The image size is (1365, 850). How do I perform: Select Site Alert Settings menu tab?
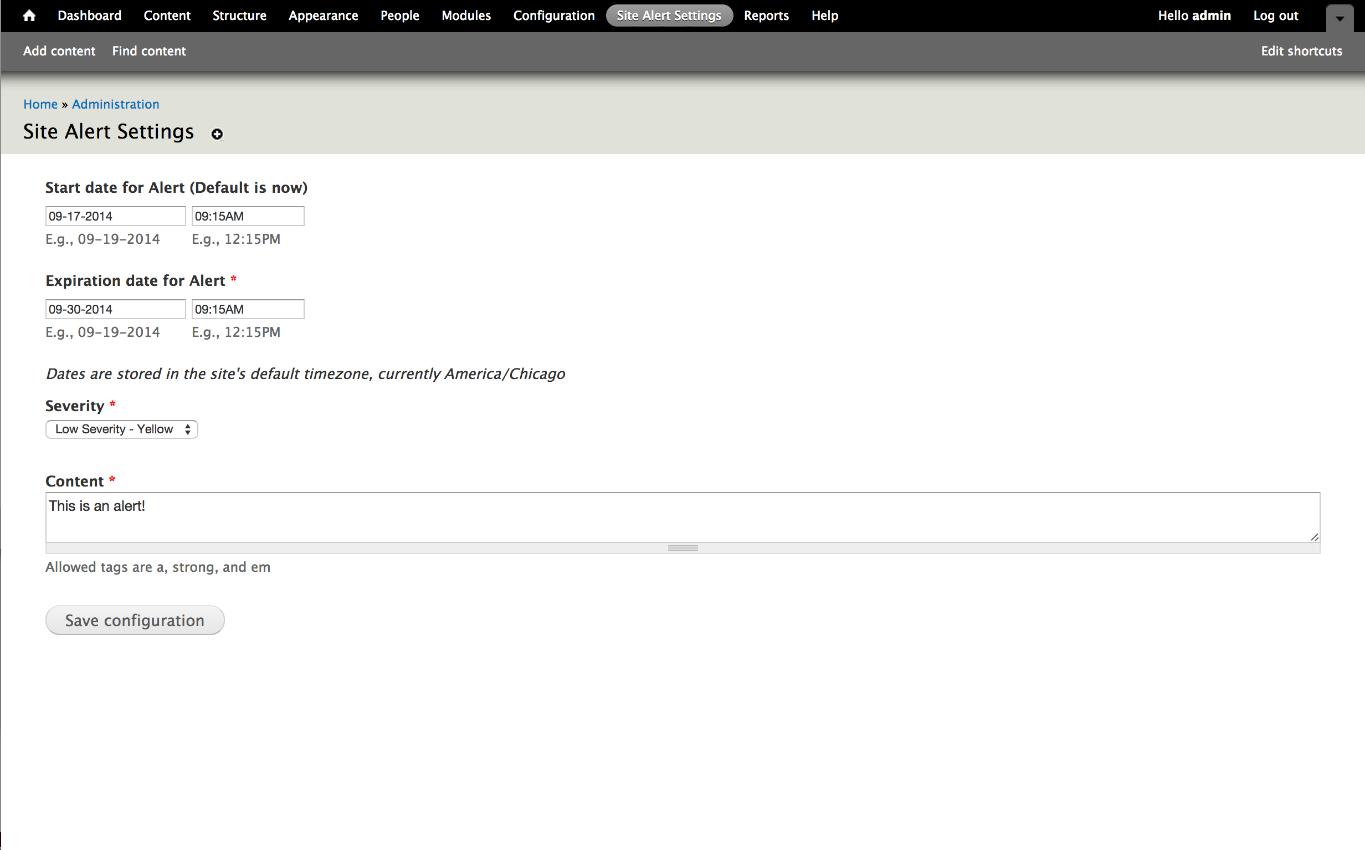coord(669,16)
